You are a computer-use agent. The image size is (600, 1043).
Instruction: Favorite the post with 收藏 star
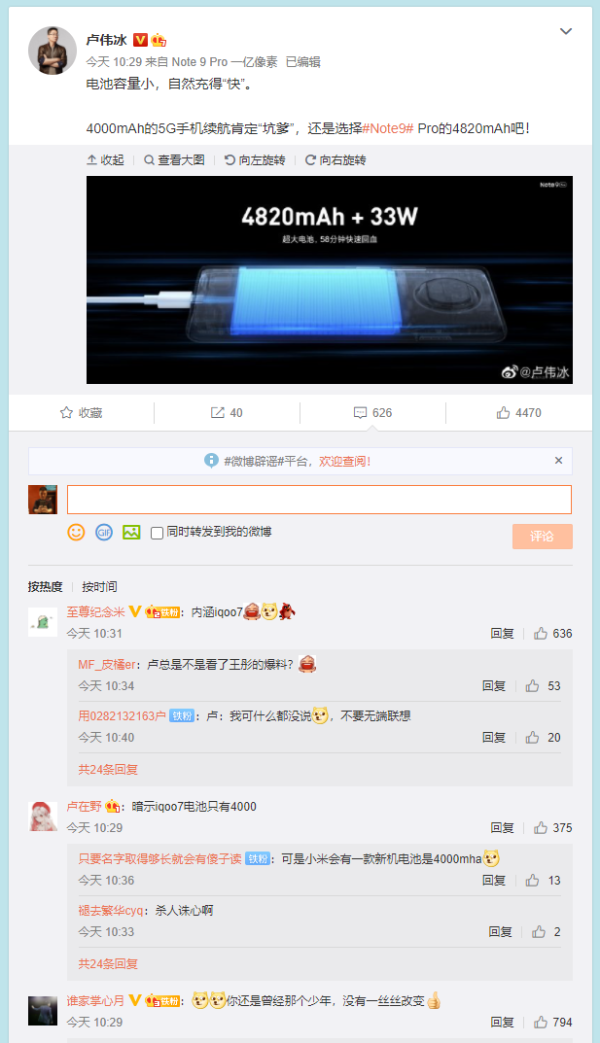[x=81, y=412]
